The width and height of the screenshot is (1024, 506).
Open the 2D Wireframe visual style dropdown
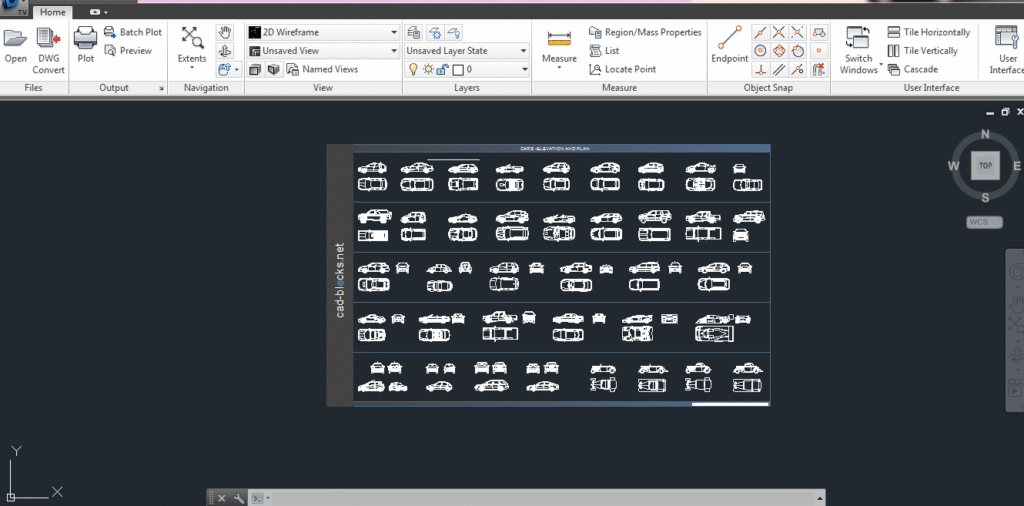pos(323,32)
